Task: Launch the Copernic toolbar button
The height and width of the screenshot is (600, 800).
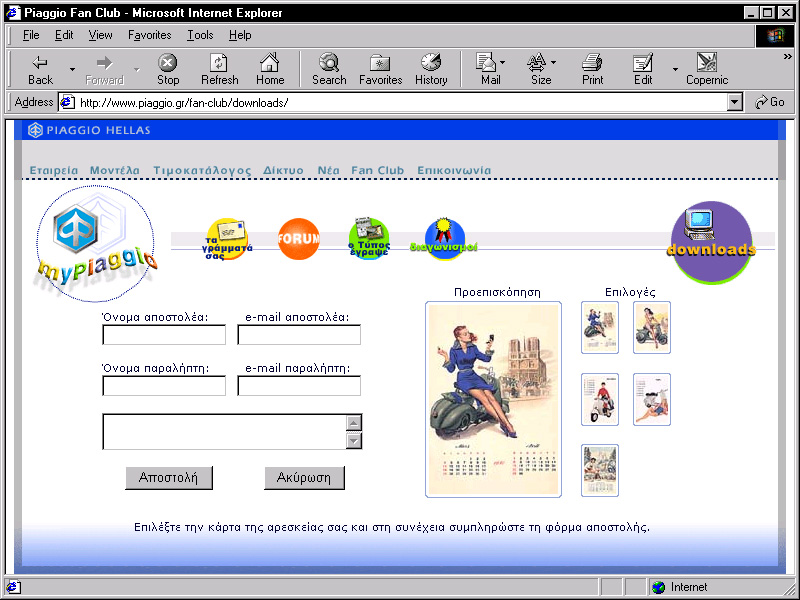Action: click(x=707, y=69)
